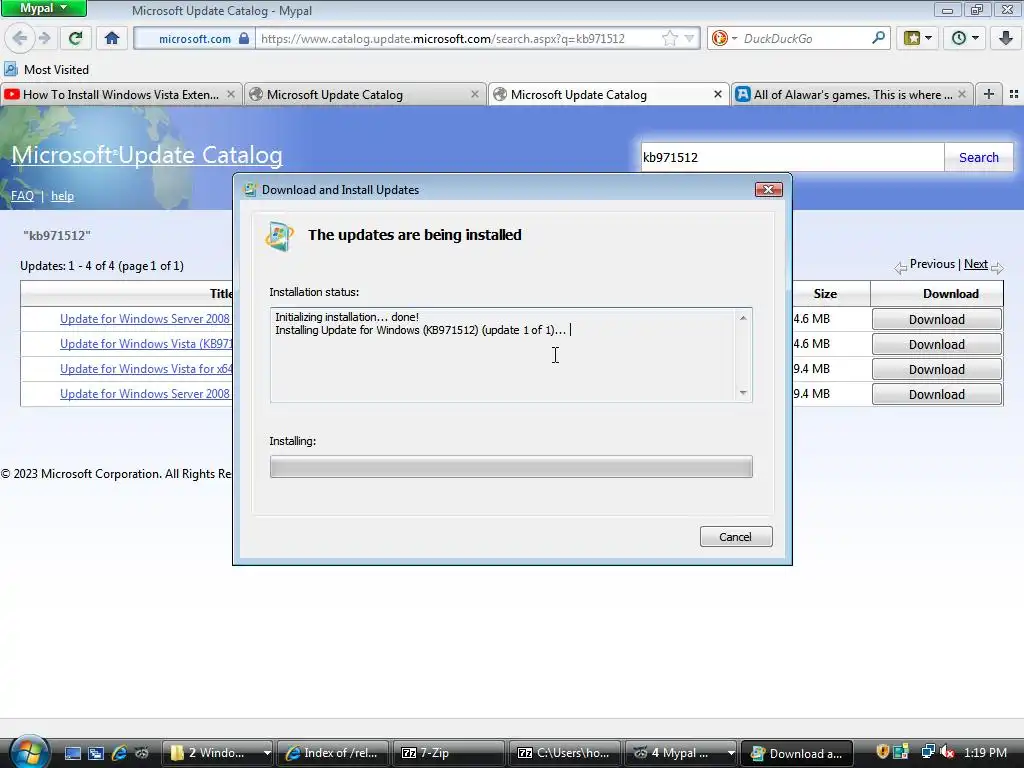Open a new tab with plus button
The height and width of the screenshot is (768, 1024).
[x=989, y=94]
